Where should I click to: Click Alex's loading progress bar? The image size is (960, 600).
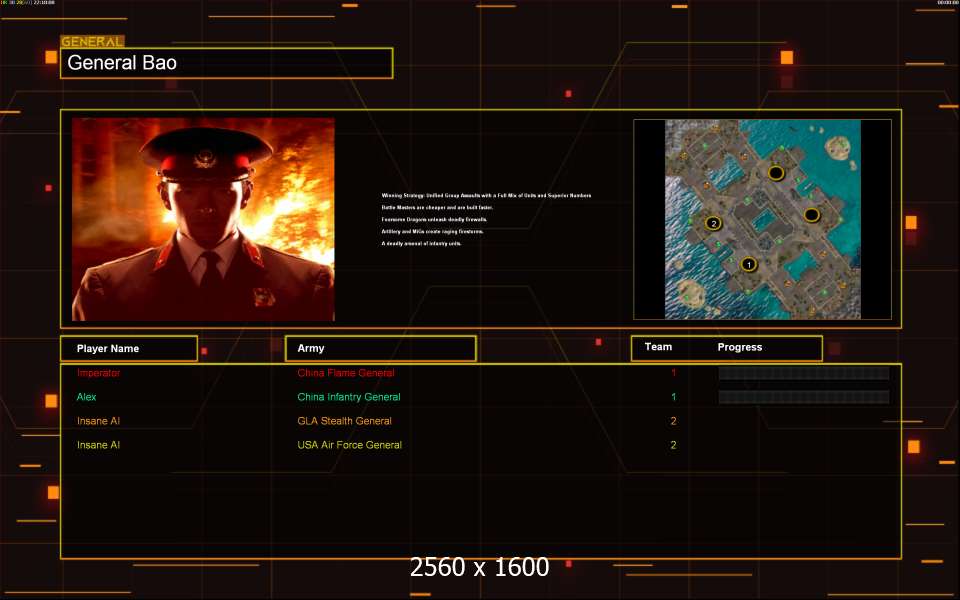803,397
